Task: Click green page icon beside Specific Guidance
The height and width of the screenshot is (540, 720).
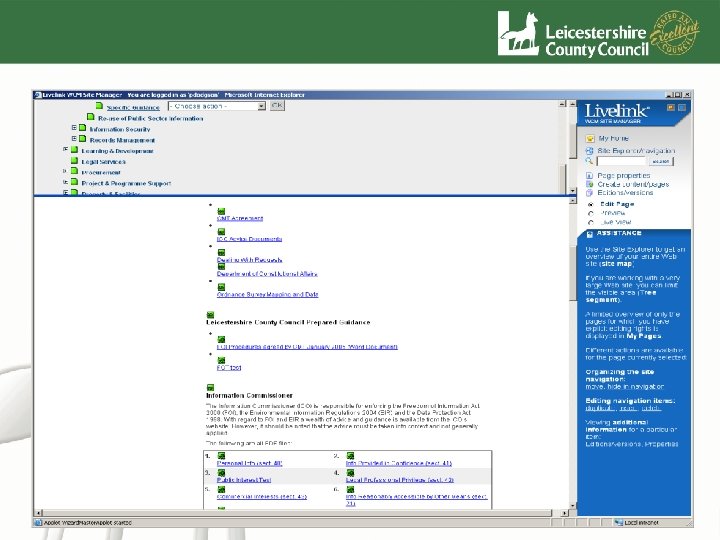Action: pos(99,106)
